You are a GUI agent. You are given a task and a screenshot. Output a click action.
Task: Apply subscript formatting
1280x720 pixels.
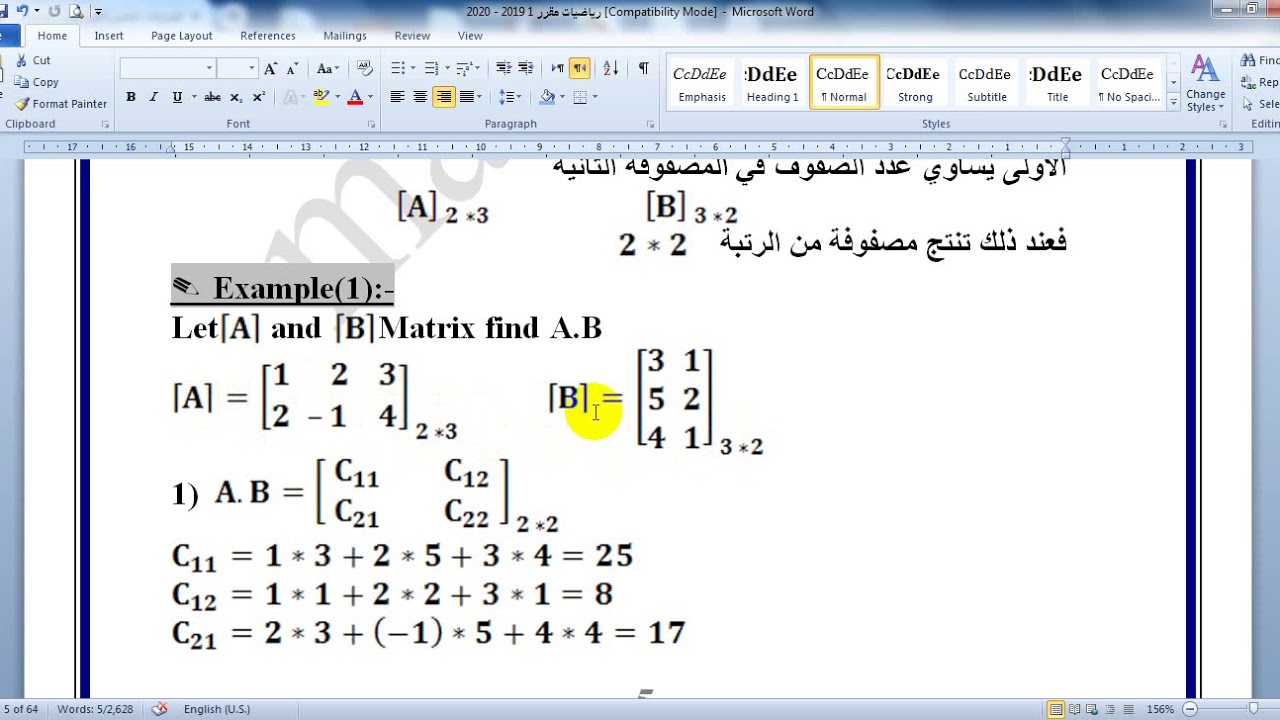click(x=236, y=97)
